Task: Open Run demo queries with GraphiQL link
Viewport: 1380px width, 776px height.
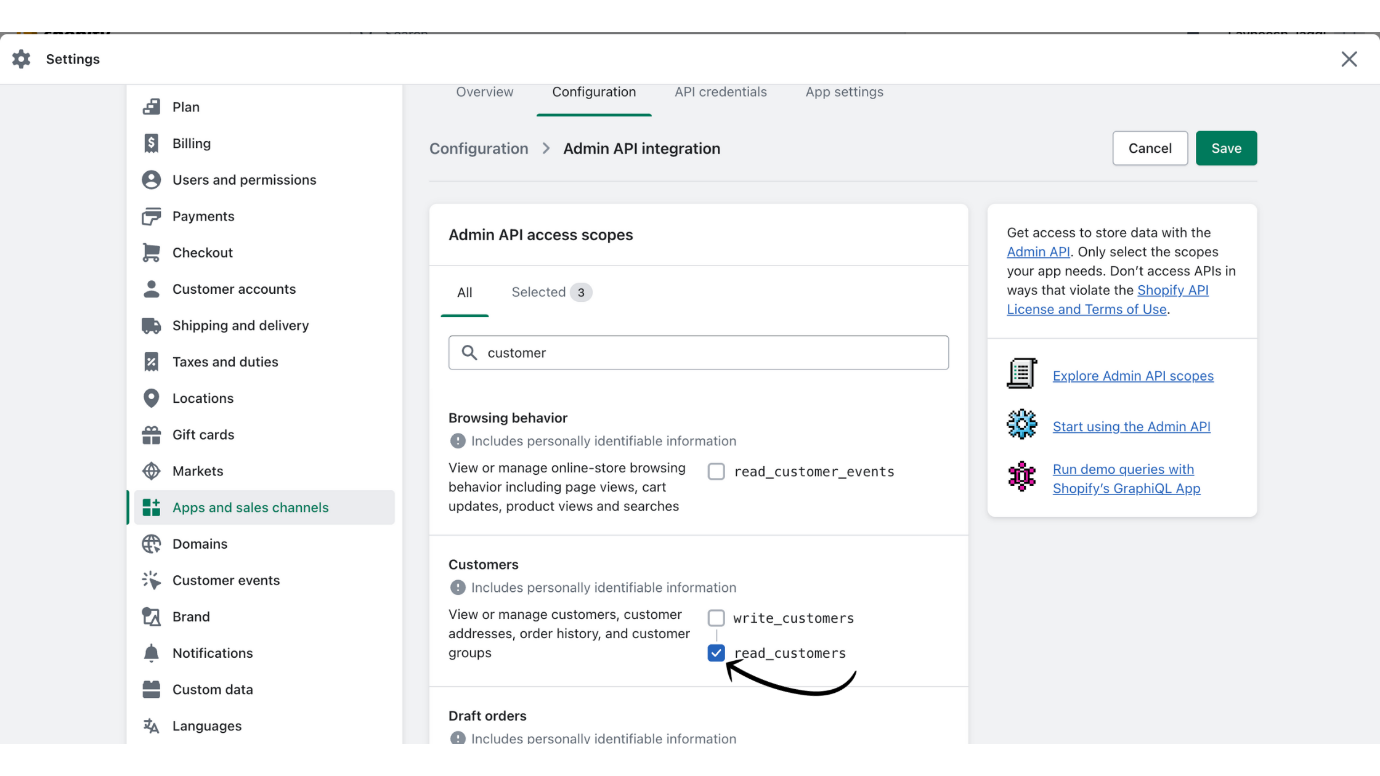Action: [x=1126, y=479]
